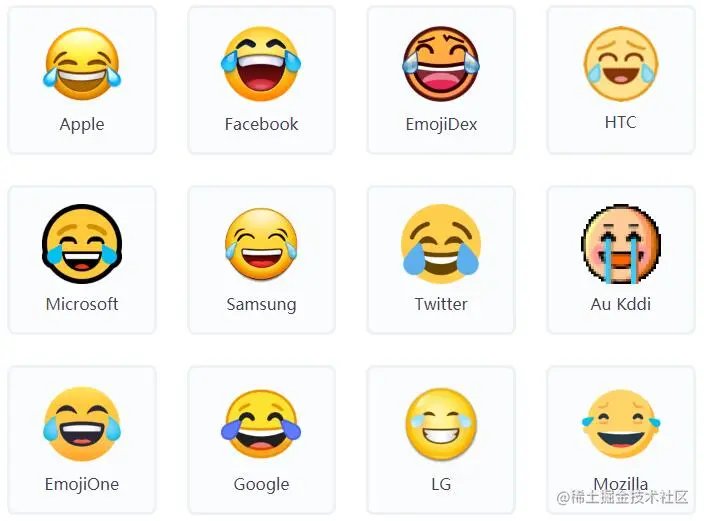Select the LG label text
Screen dimensions: 704x521
click(x=441, y=484)
